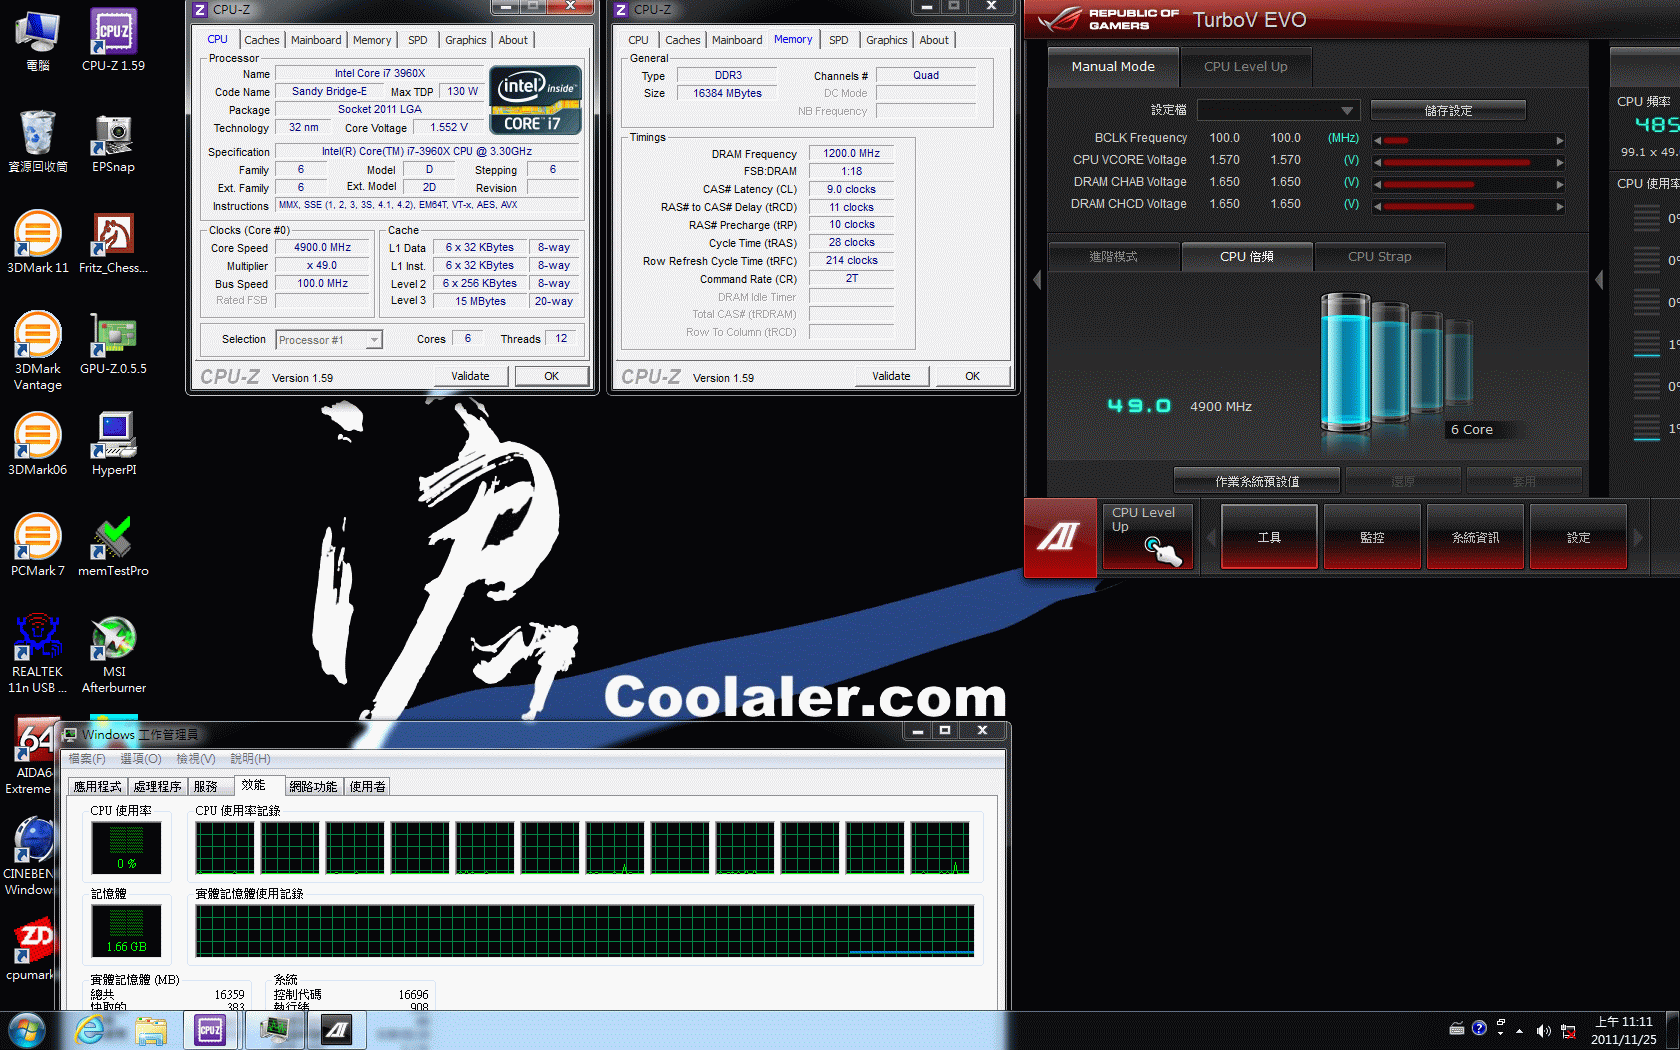The image size is (1680, 1050).
Task: Select the CPU-Z taskbar button
Action: [210, 1030]
